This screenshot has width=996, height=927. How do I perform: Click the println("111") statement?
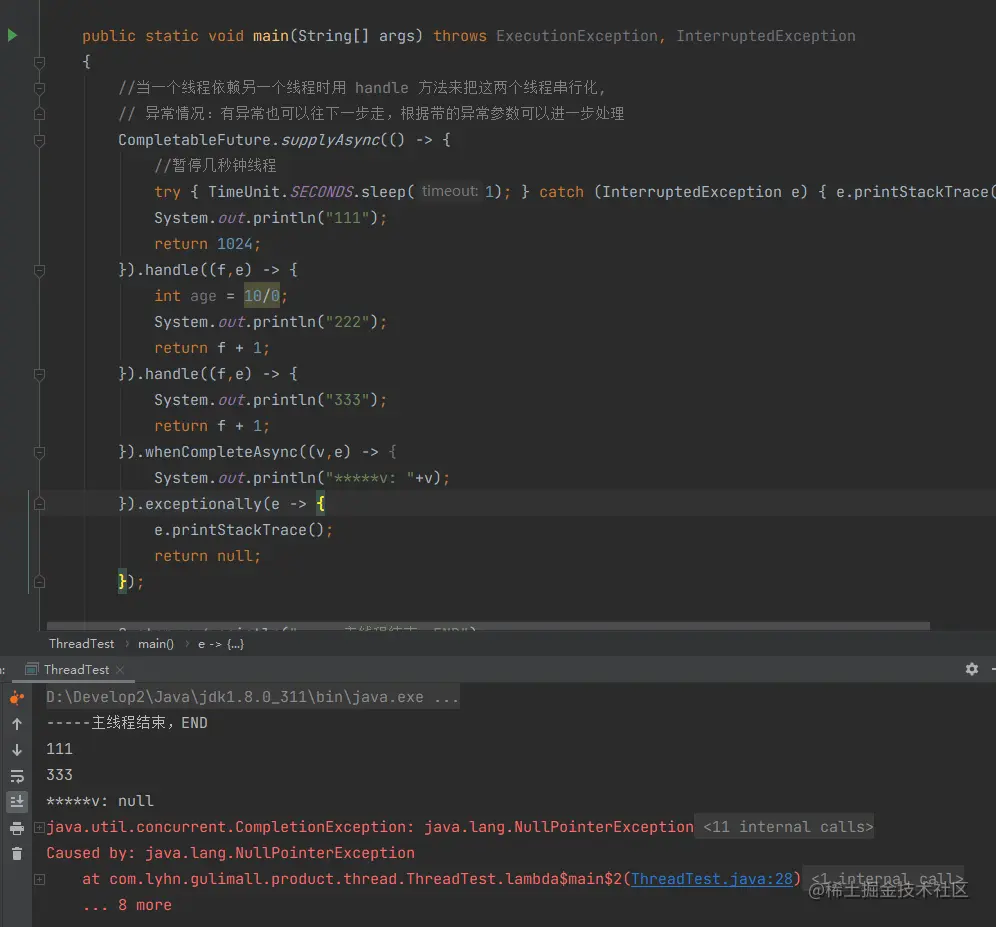(271, 218)
